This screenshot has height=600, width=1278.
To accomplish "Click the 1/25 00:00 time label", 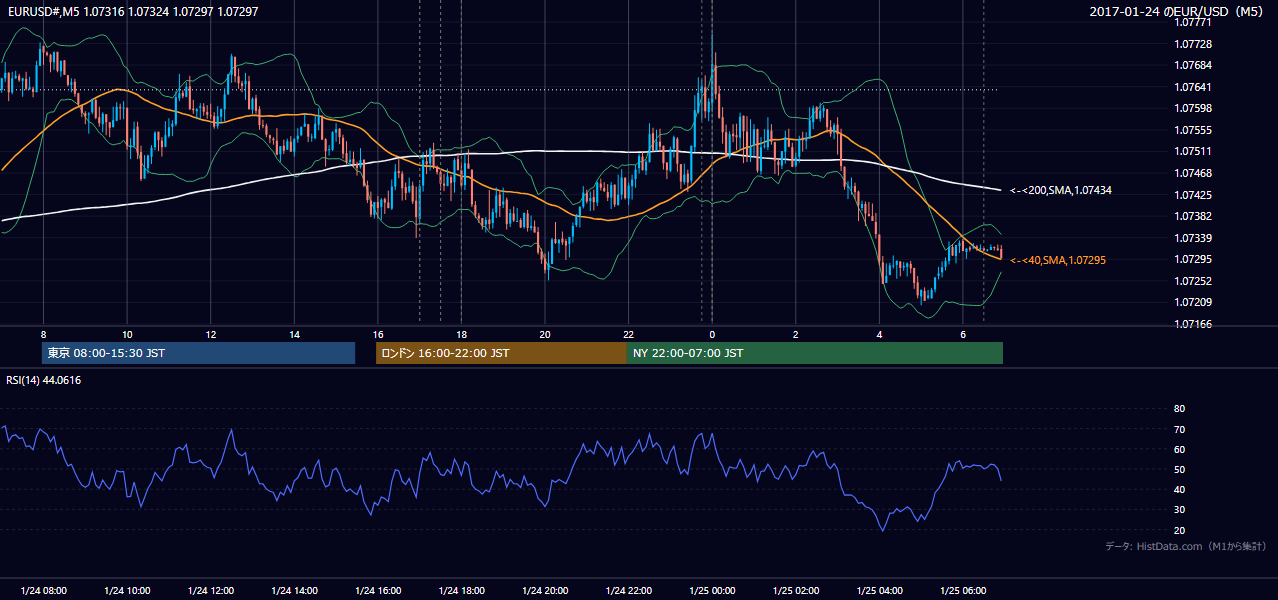I will pos(712,590).
